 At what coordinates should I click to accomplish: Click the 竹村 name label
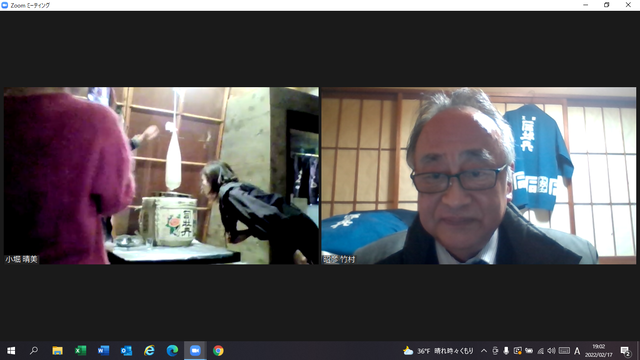[339, 259]
